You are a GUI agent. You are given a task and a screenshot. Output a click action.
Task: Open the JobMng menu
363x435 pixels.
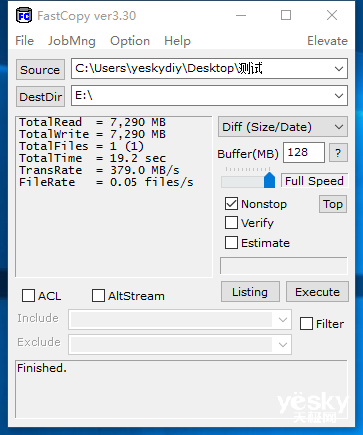[72, 41]
